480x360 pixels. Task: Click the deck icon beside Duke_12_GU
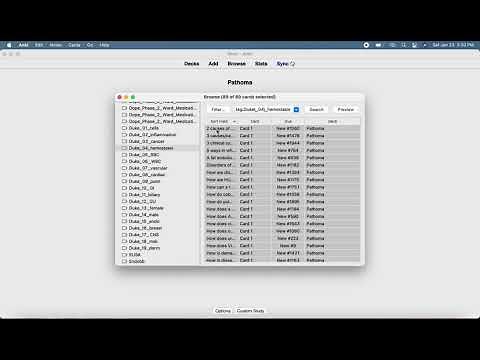124,201
